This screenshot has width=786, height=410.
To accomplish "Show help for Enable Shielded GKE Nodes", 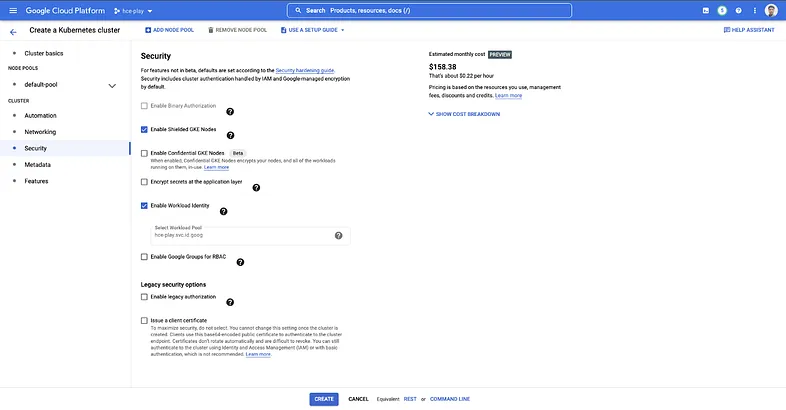I will [x=231, y=135].
